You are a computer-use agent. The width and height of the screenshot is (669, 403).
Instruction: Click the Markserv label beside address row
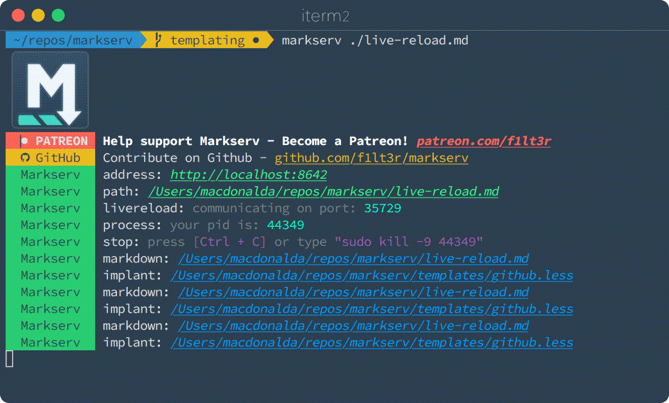point(50,174)
